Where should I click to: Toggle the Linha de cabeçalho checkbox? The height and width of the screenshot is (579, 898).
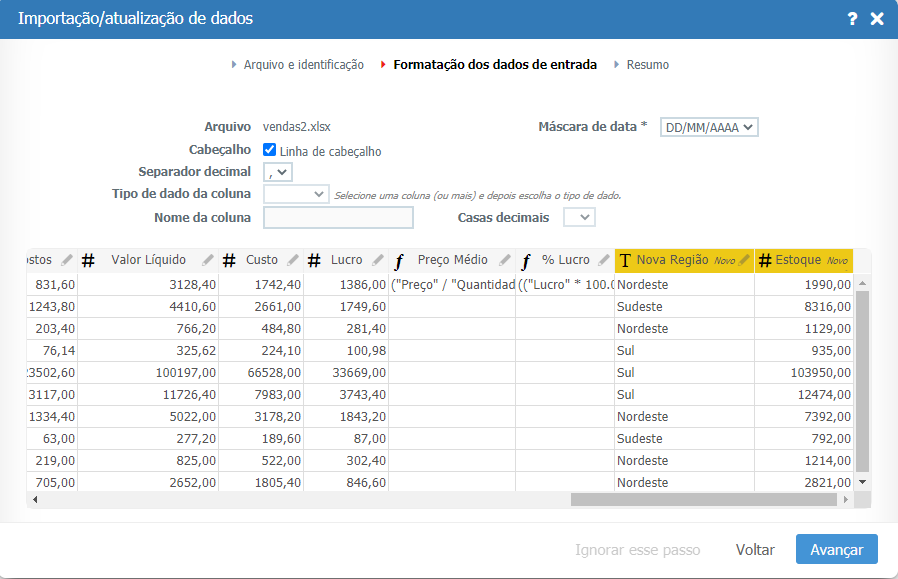pyautogui.click(x=269, y=150)
